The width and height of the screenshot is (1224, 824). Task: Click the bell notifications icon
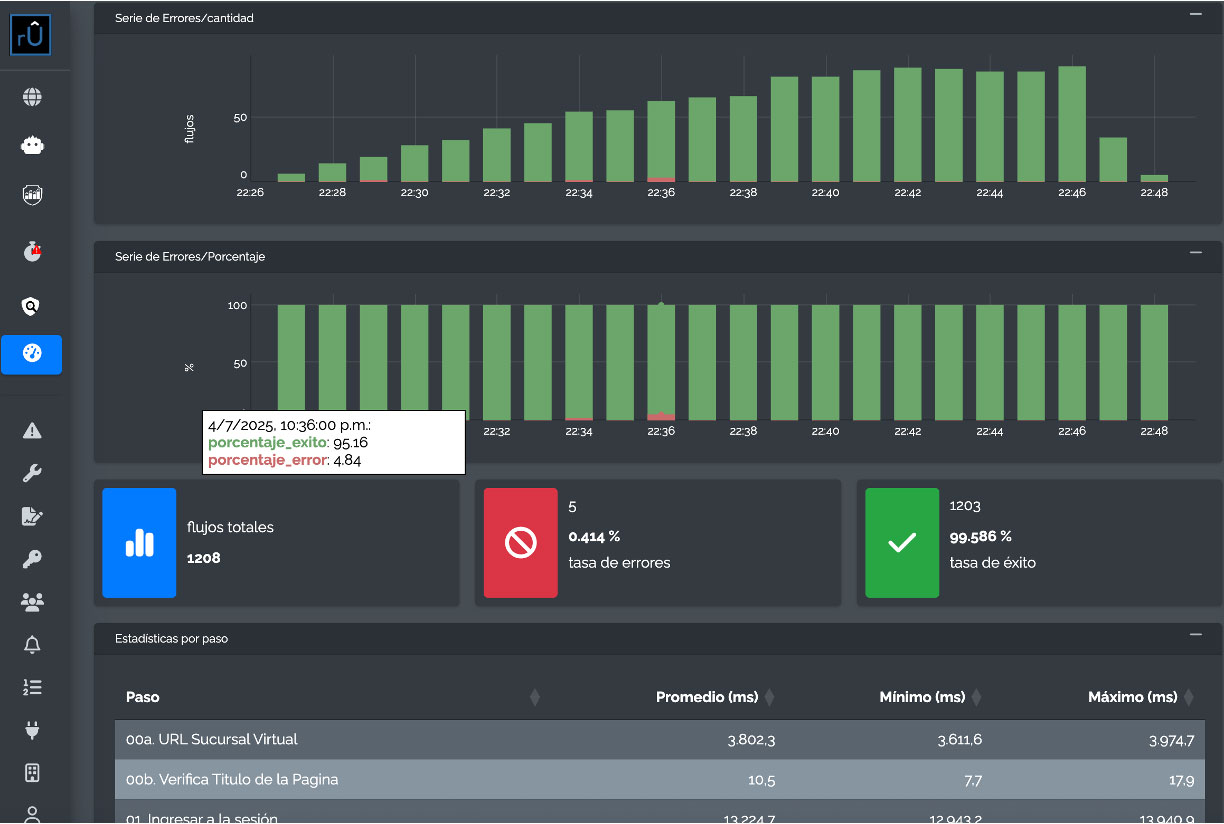click(x=32, y=645)
